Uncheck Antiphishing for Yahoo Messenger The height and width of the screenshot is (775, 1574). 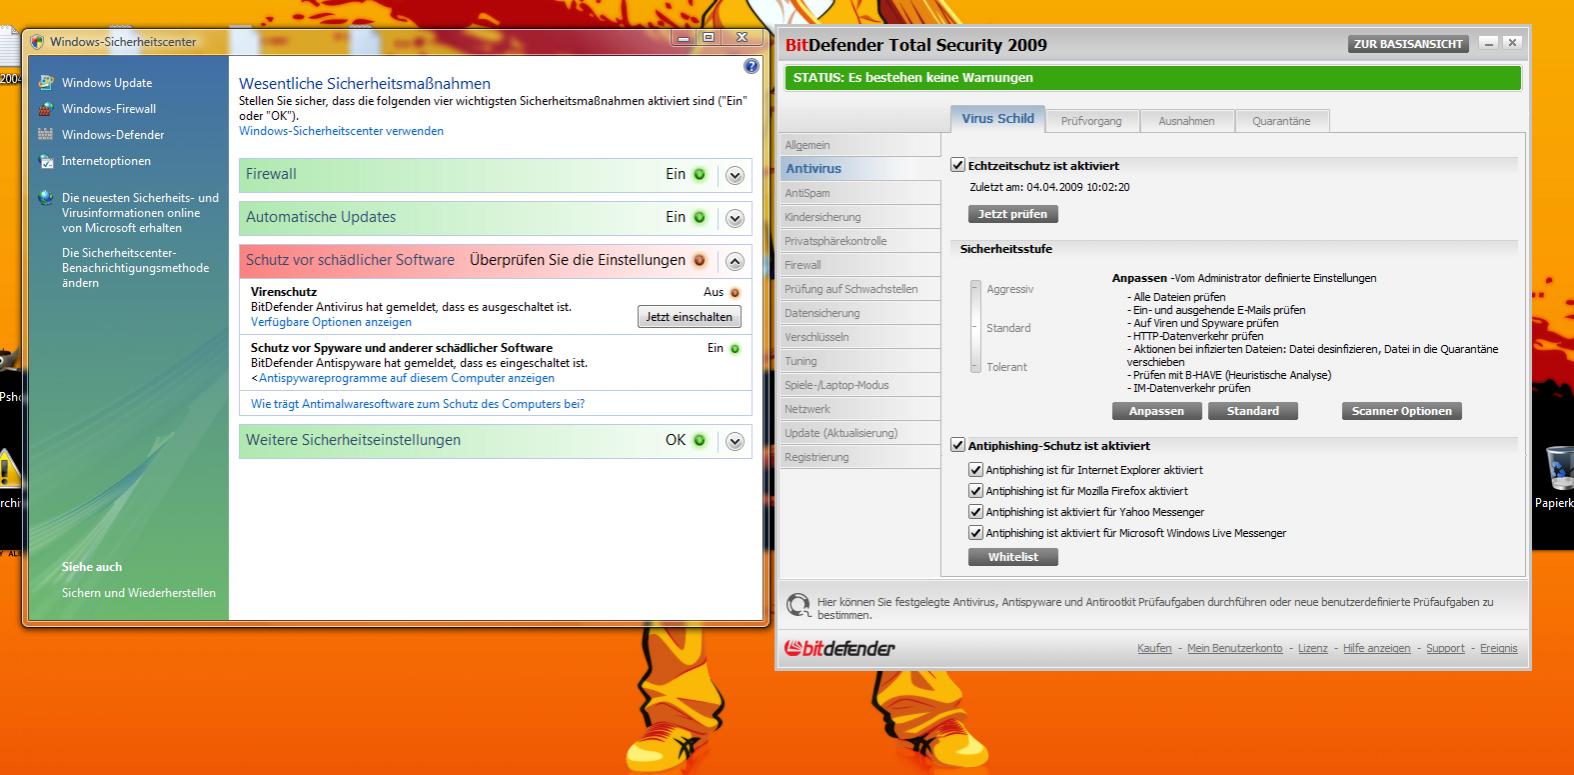[x=976, y=512]
